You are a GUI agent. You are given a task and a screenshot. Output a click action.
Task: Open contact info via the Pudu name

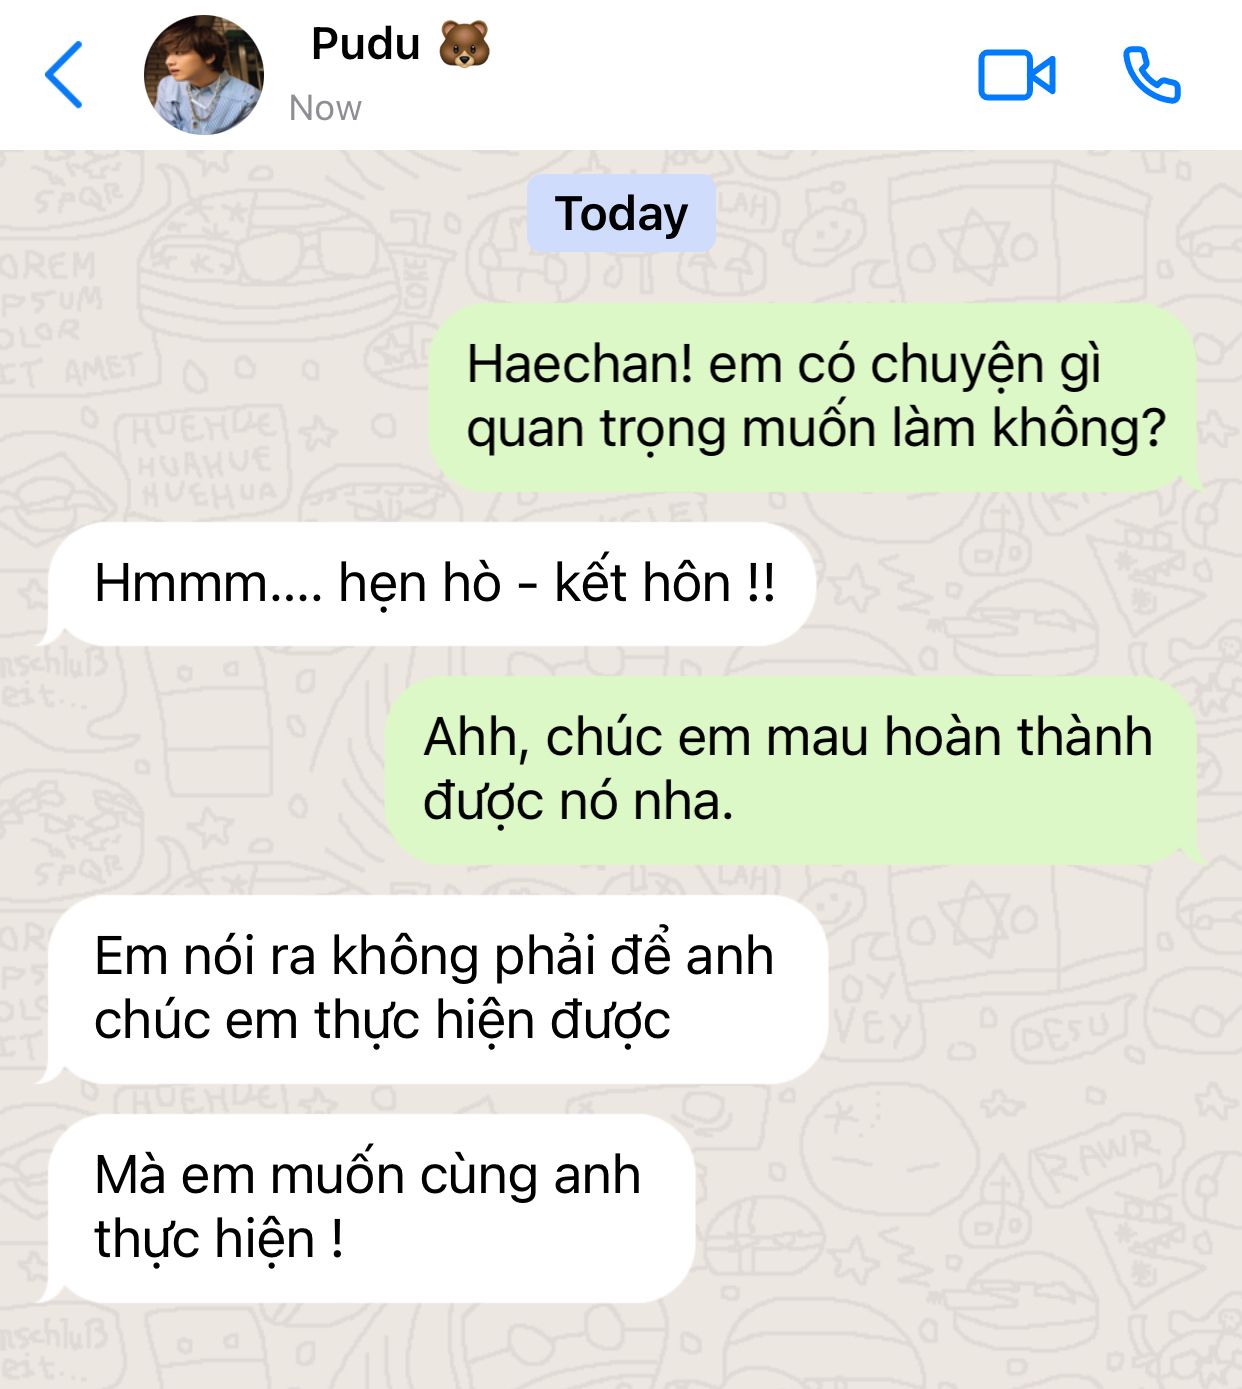pos(365,45)
